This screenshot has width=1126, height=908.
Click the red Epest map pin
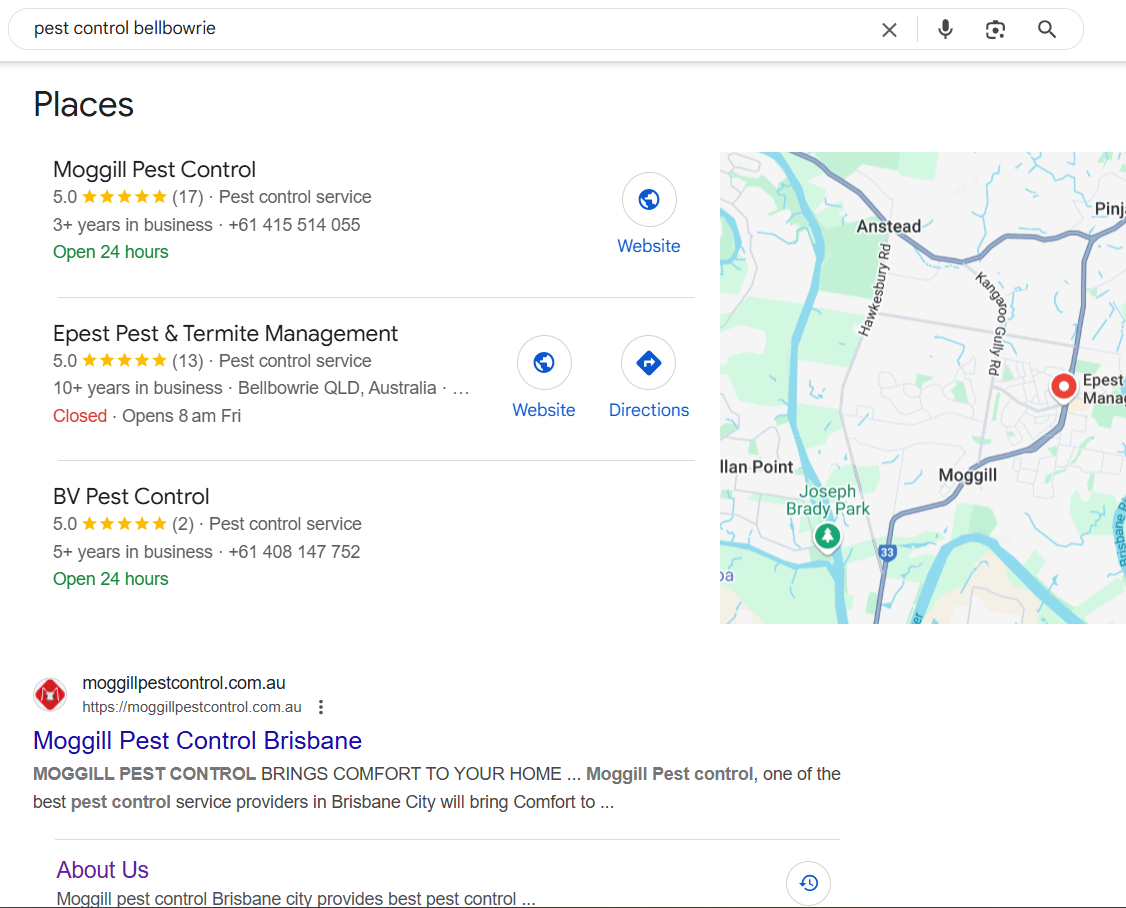1064,386
